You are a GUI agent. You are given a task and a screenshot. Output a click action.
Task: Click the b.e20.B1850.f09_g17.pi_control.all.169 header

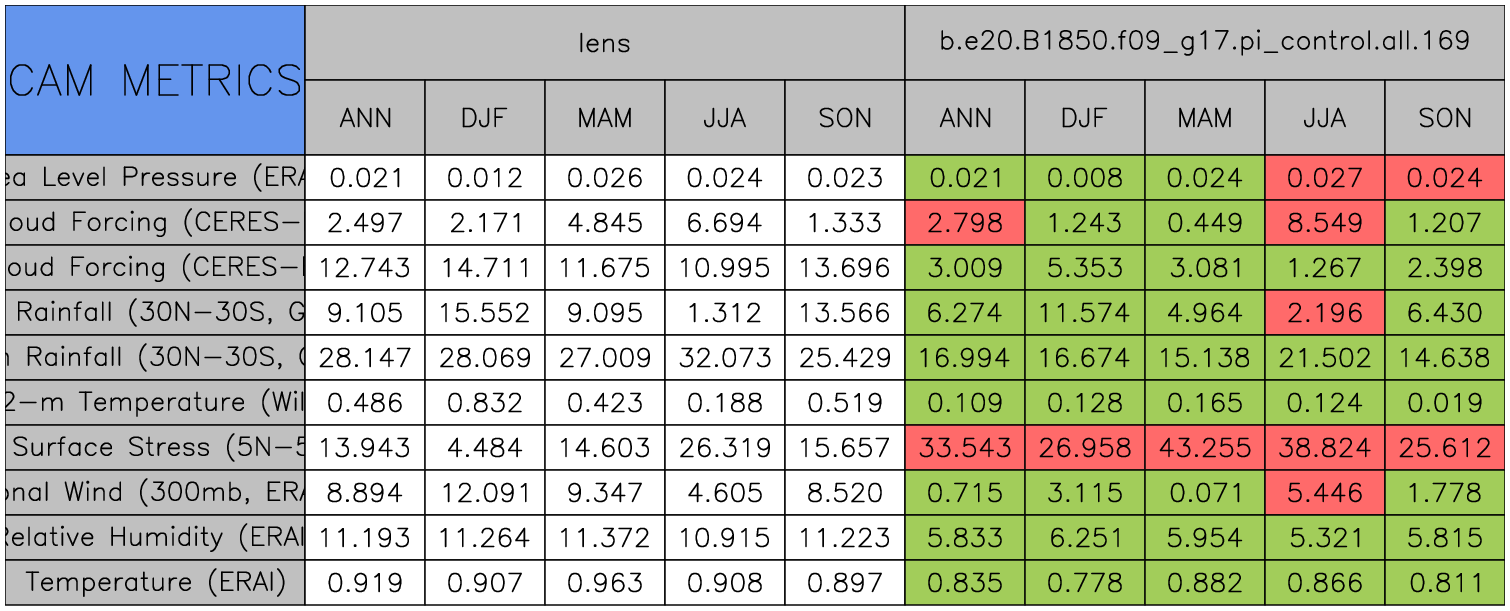coord(1204,42)
